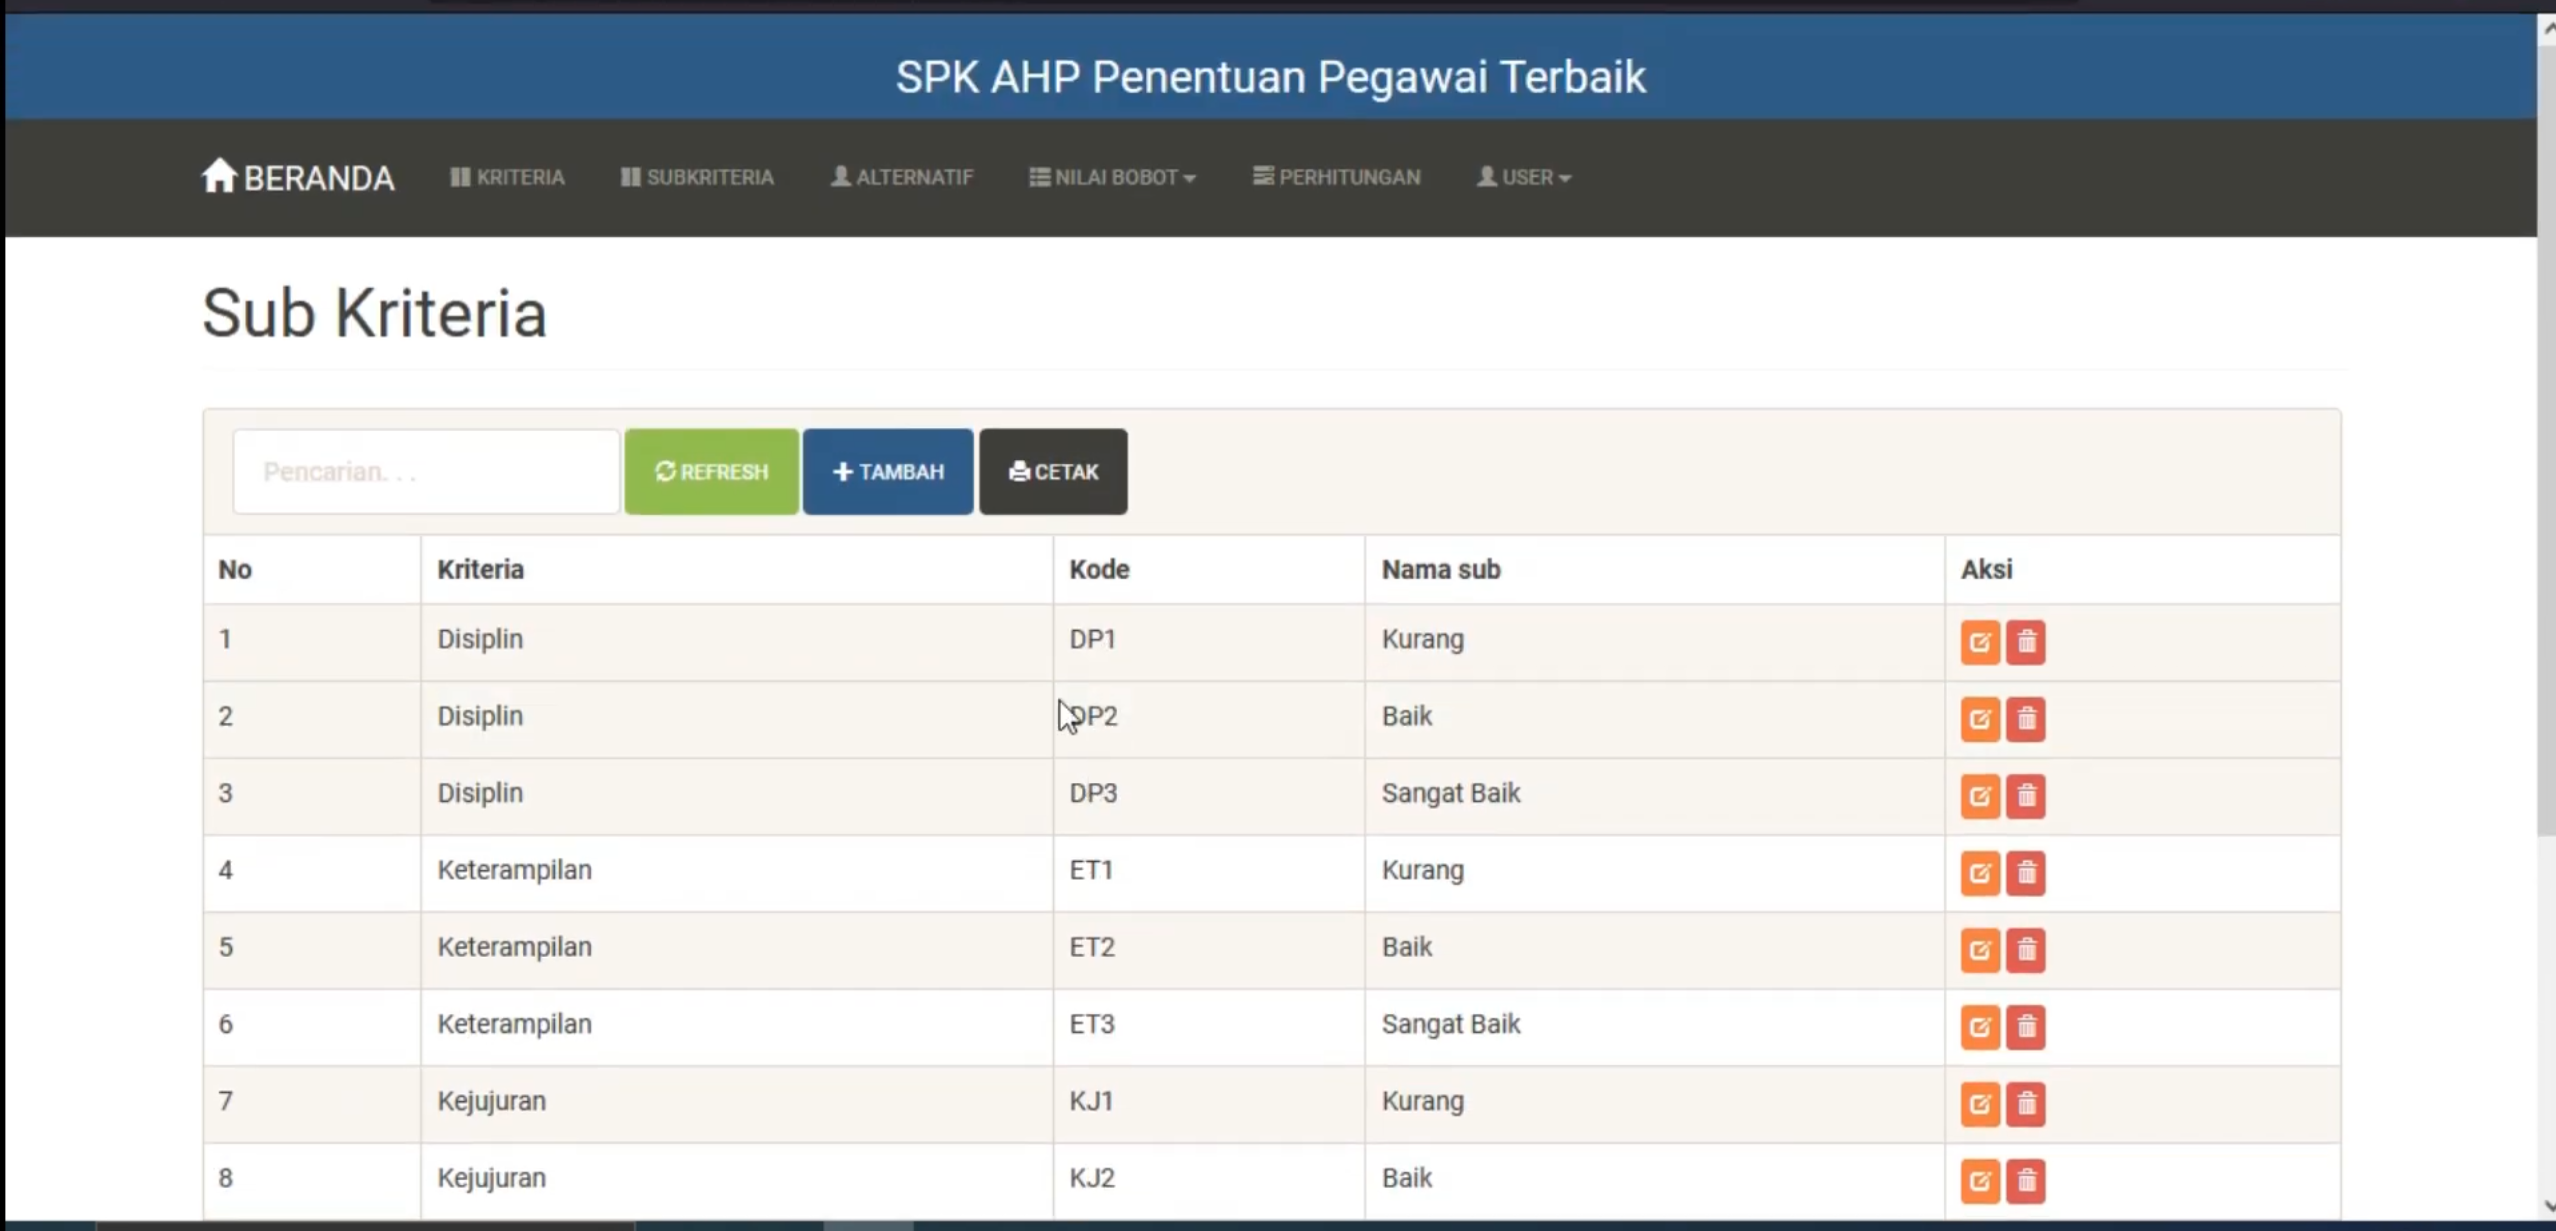The height and width of the screenshot is (1231, 2556).
Task: Delete the row with code ET1
Action: coord(2026,873)
